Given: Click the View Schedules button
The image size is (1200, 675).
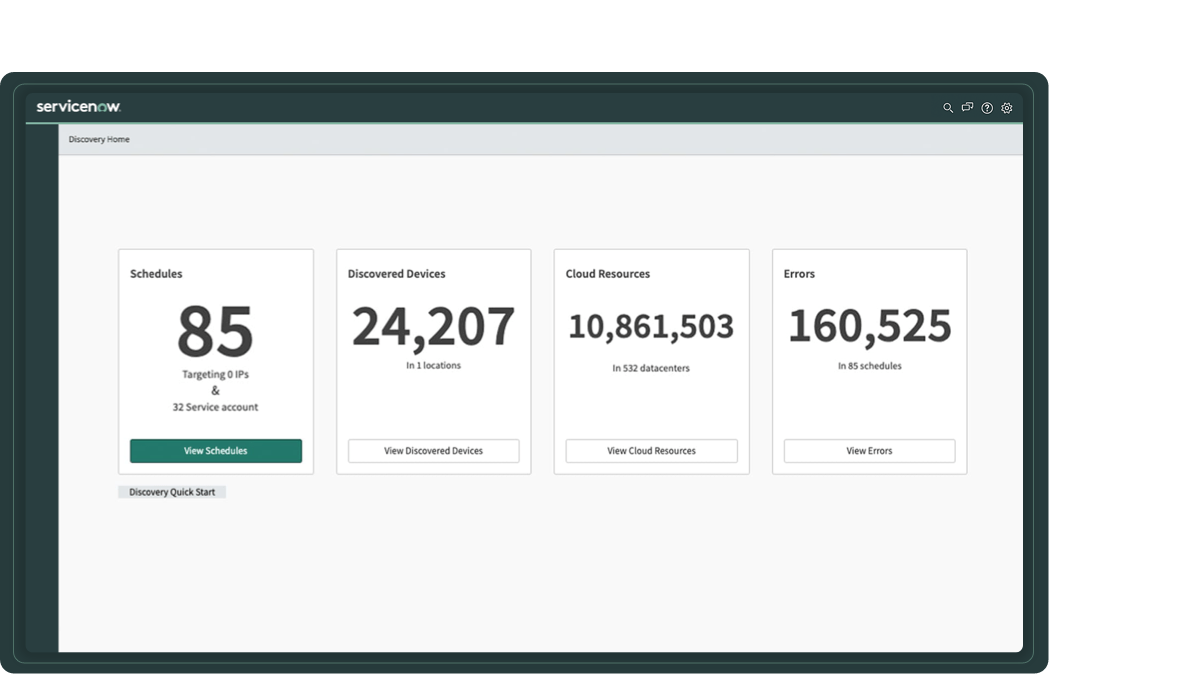Looking at the screenshot, I should point(215,450).
